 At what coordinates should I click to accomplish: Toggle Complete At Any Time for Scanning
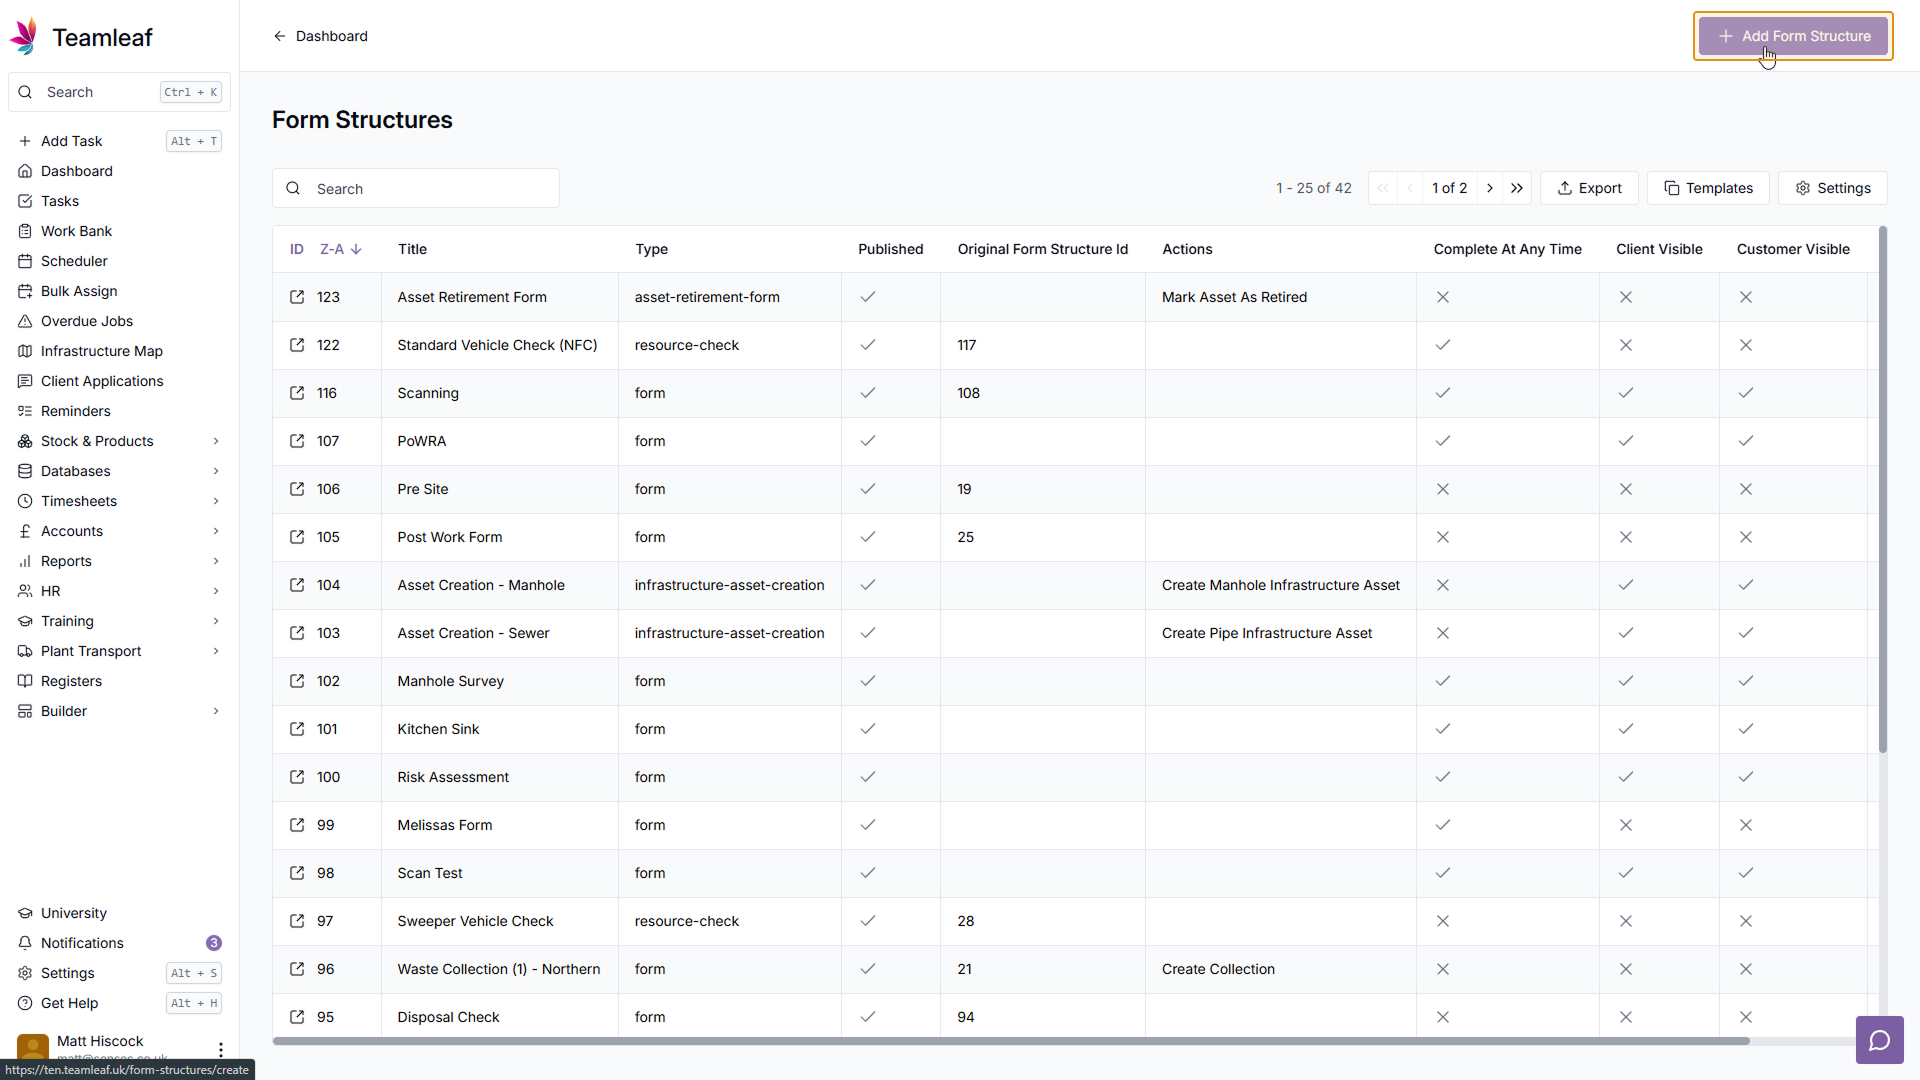(x=1443, y=393)
